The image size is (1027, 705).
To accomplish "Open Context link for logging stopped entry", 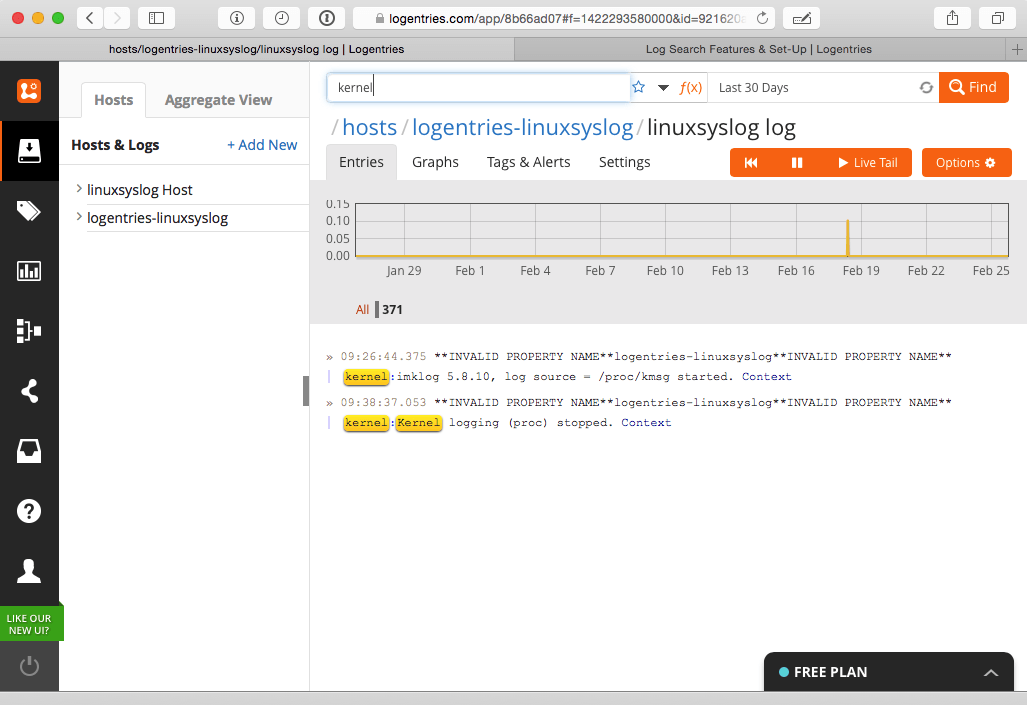I will [x=646, y=423].
